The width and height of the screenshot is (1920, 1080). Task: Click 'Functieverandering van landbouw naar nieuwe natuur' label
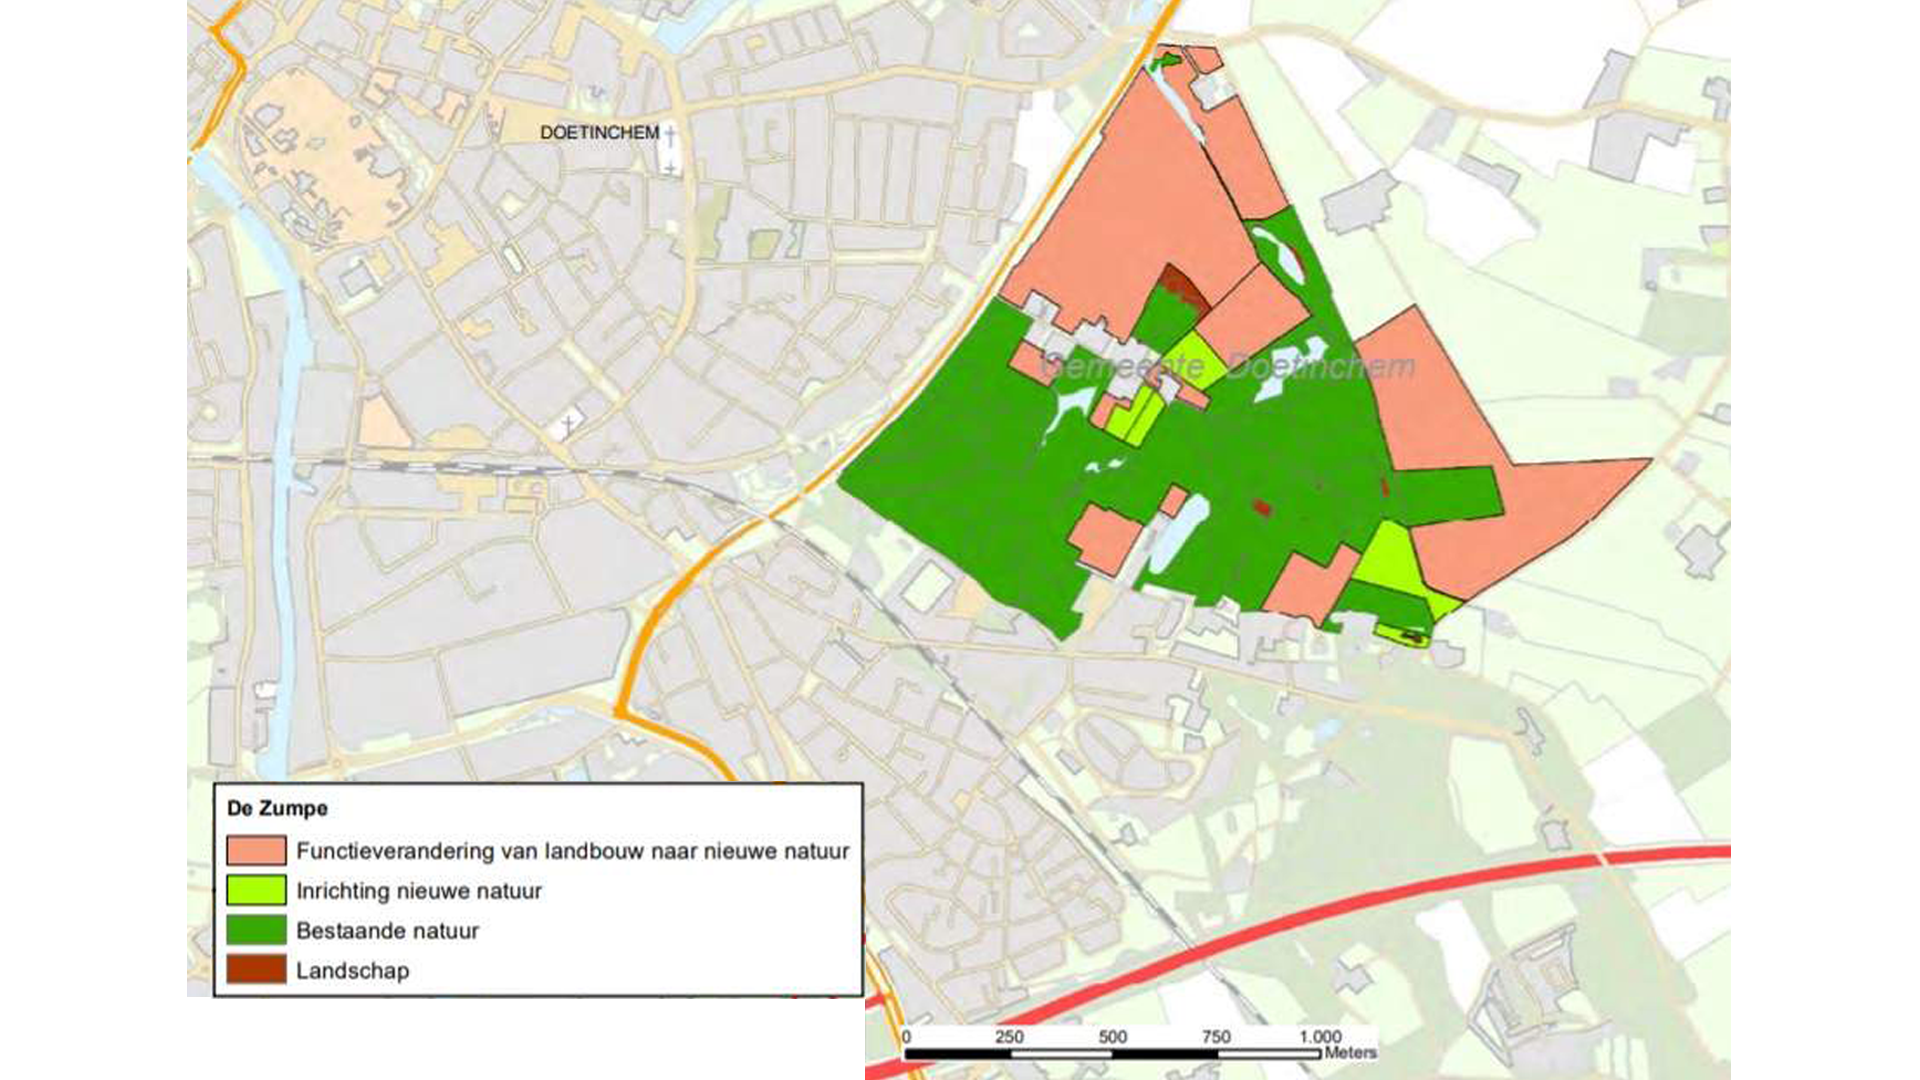573,851
